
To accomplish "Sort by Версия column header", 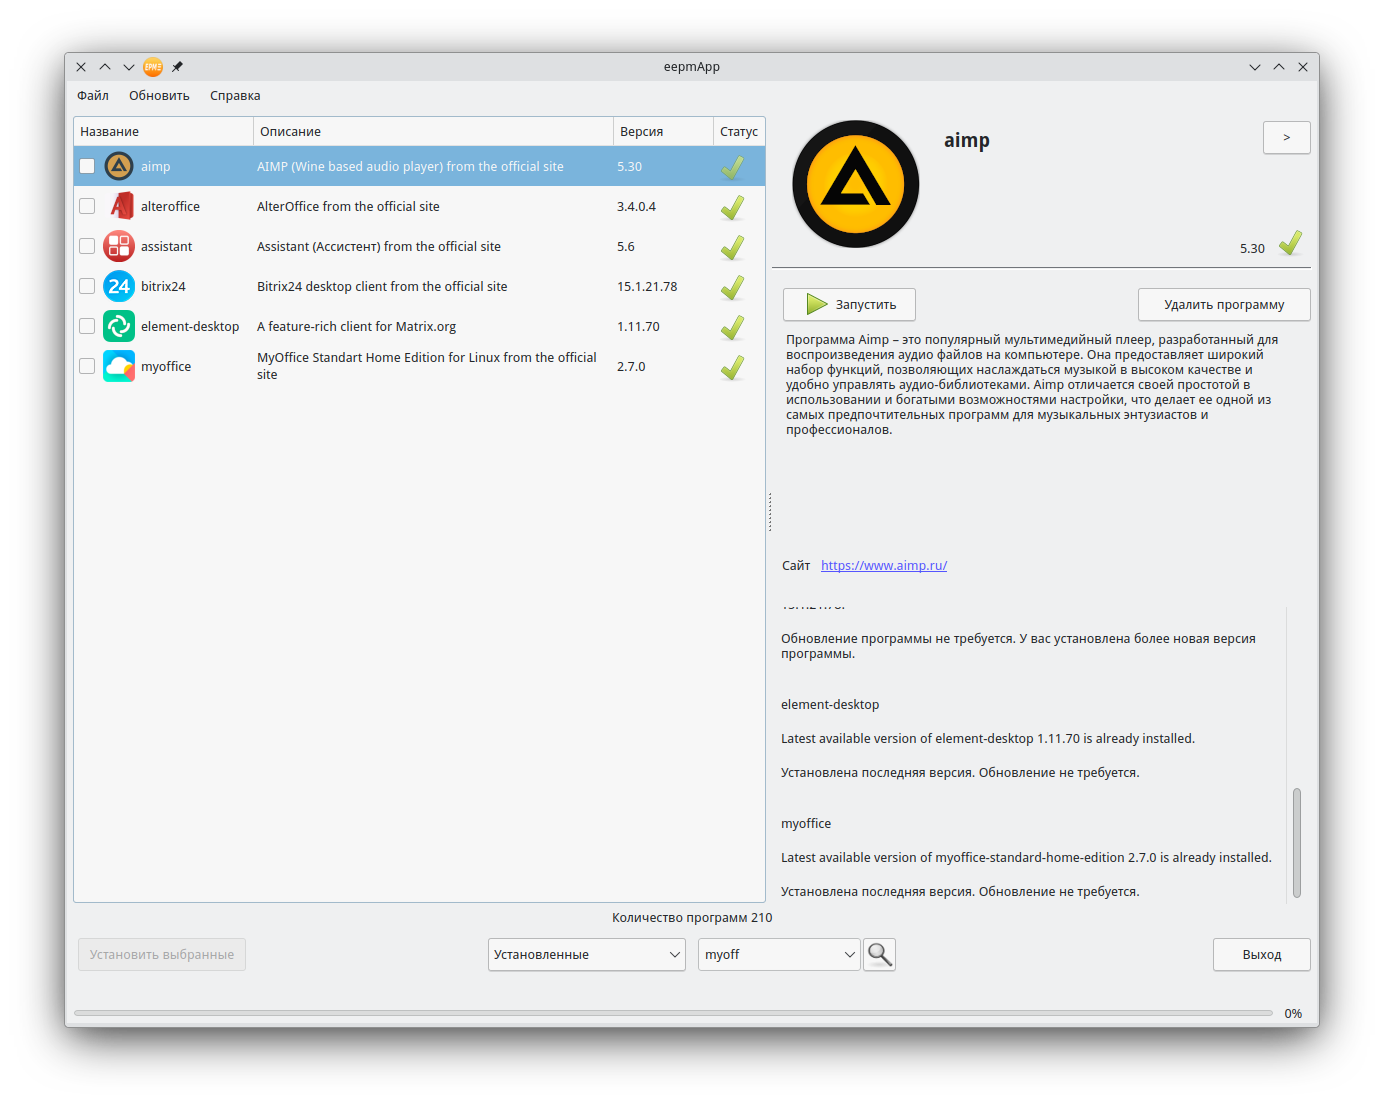I will pyautogui.click(x=663, y=131).
